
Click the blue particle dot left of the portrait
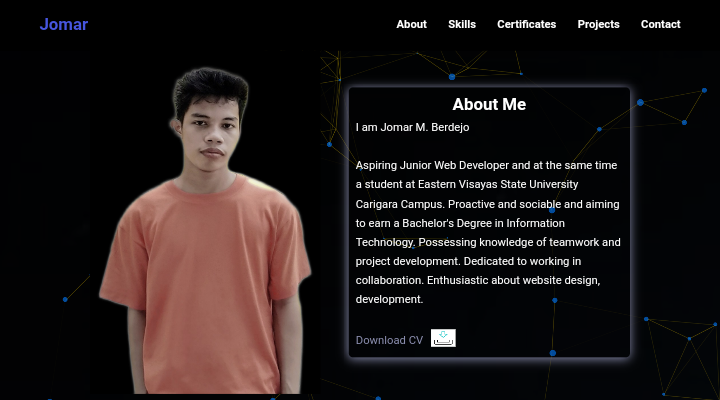[65, 299]
